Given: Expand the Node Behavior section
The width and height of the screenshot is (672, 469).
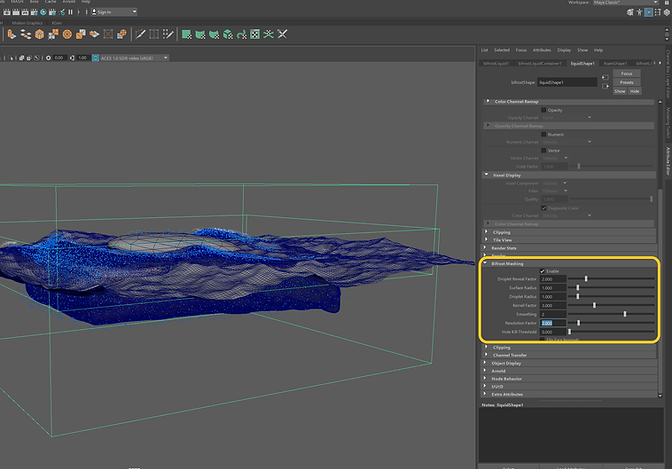Looking at the screenshot, I should pos(485,379).
